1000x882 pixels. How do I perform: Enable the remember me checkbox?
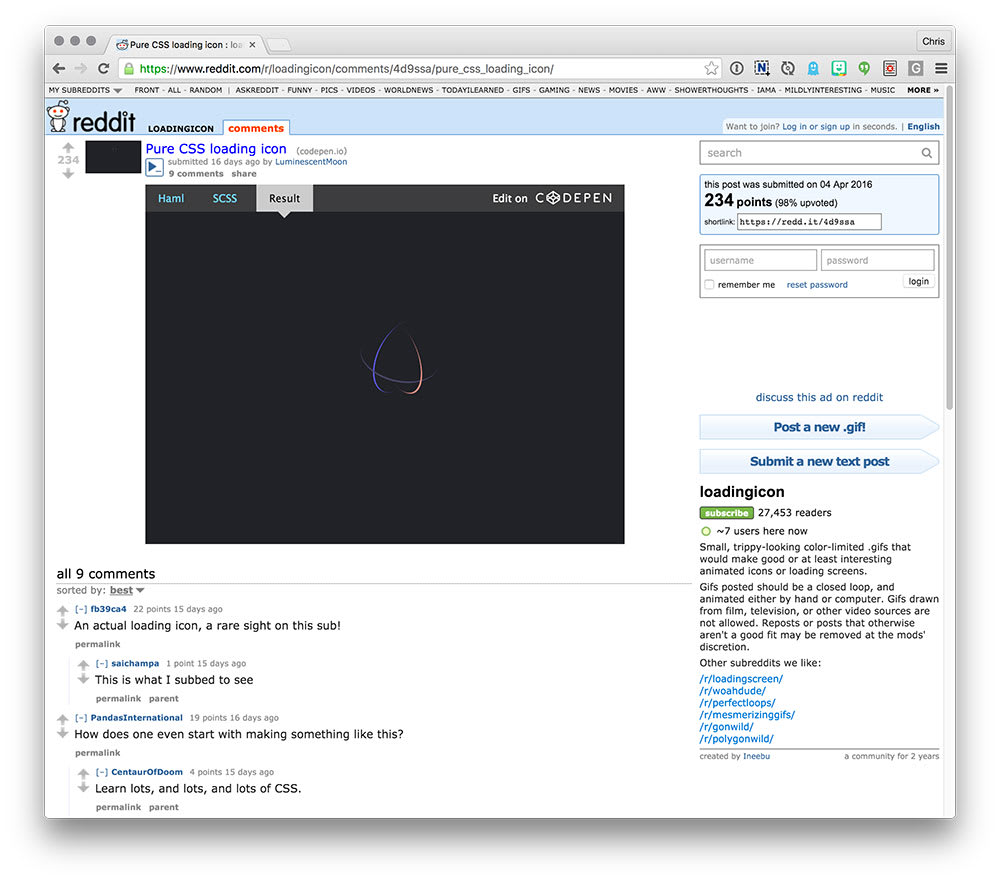click(709, 284)
